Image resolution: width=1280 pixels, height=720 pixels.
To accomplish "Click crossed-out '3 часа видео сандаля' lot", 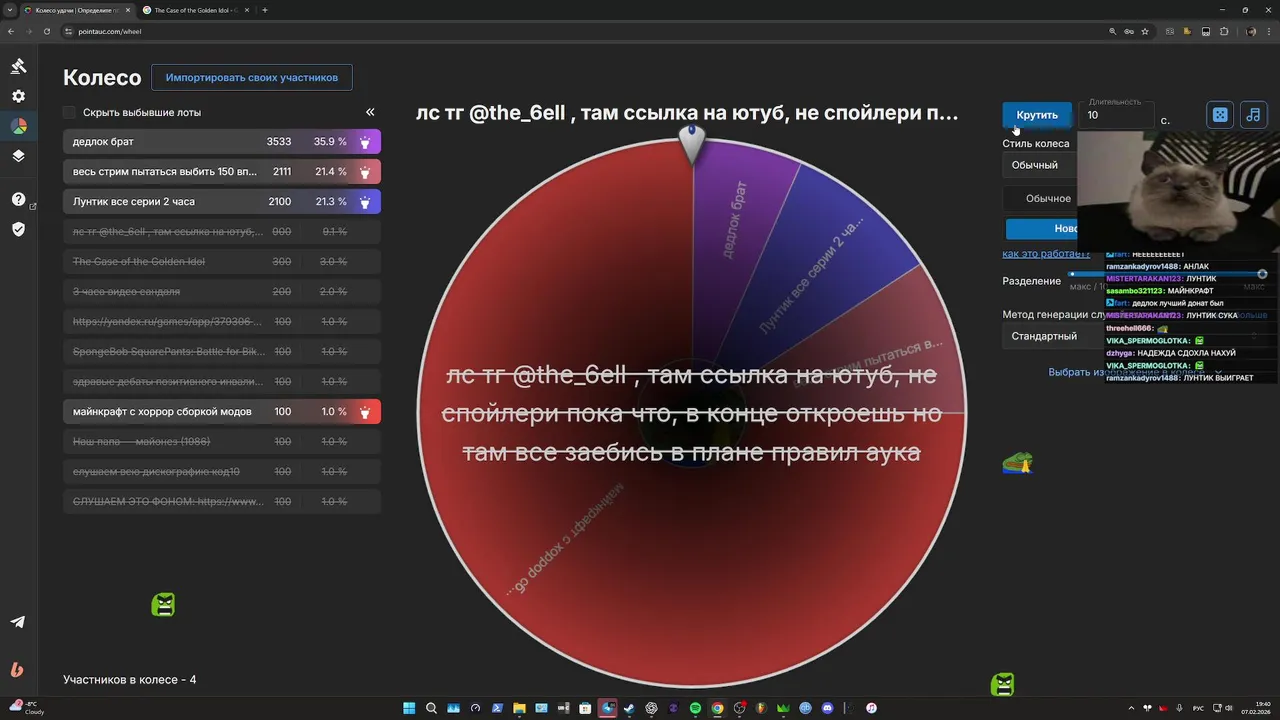I will pyautogui.click(x=222, y=292).
